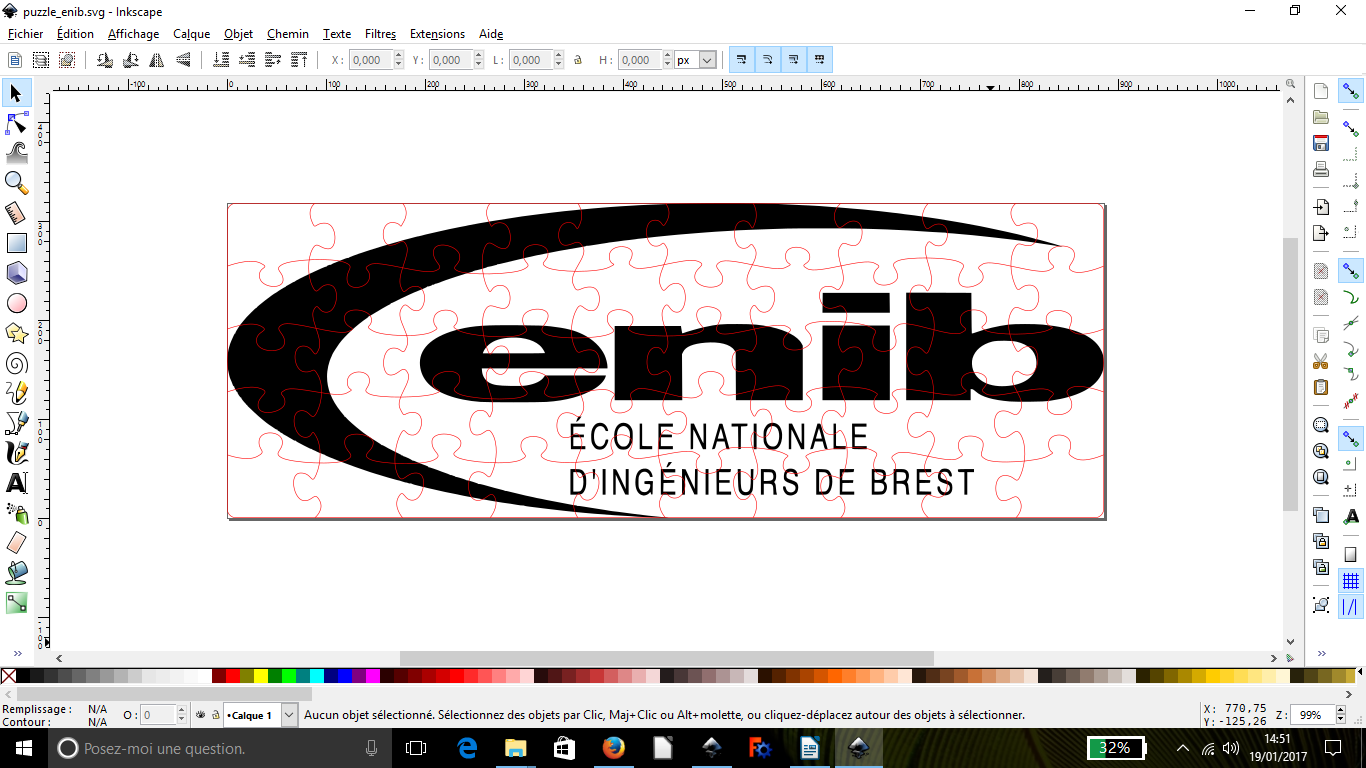1366x768 pixels.
Task: Toggle snap to guides button
Action: tap(1351, 607)
